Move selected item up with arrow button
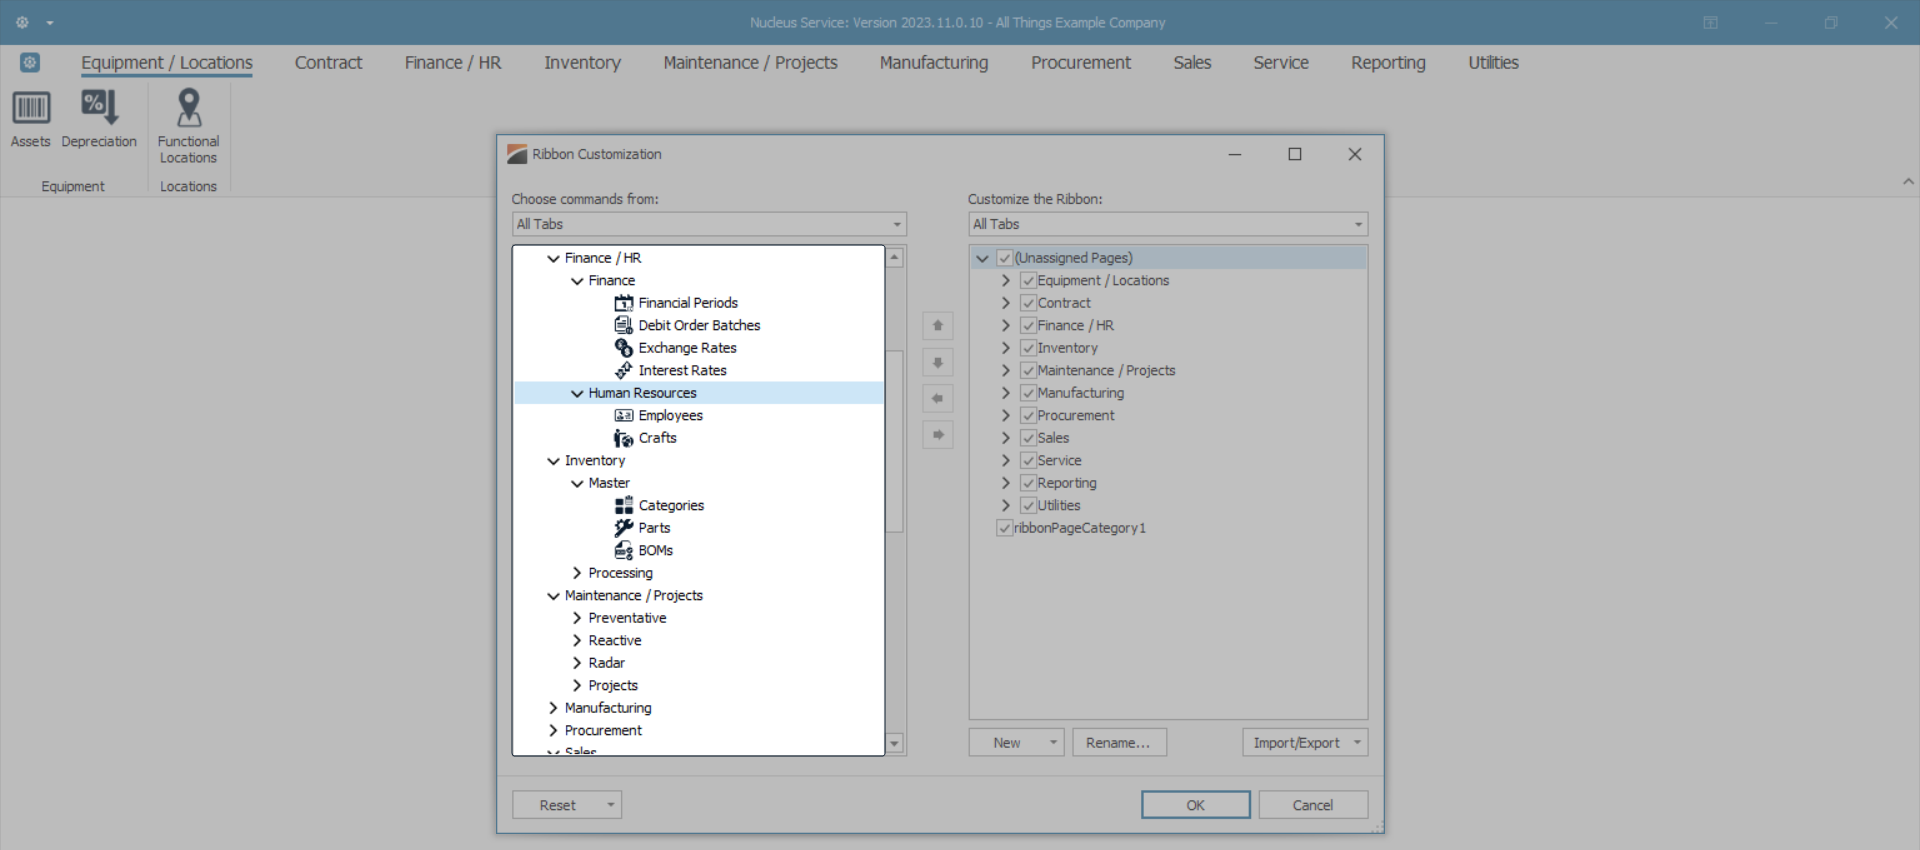Screen dimensions: 1920x850 (938, 326)
